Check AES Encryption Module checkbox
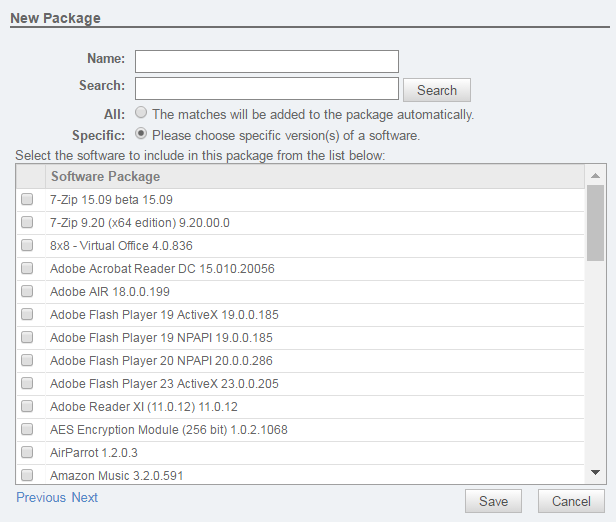The image size is (616, 522). (x=27, y=429)
